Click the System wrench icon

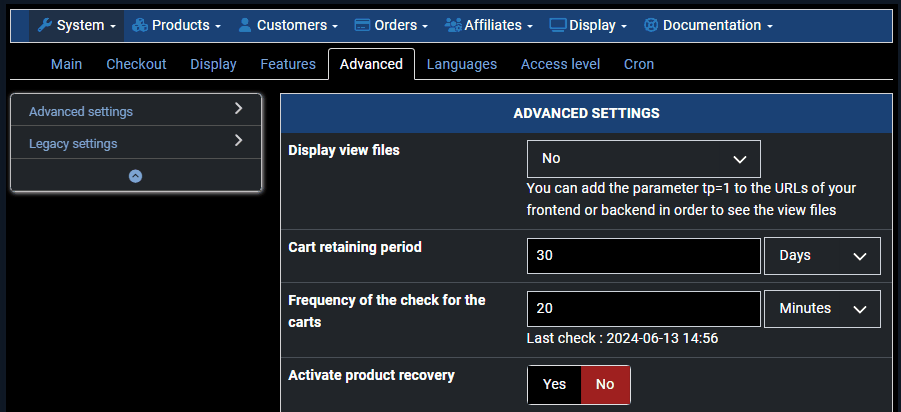[45, 25]
